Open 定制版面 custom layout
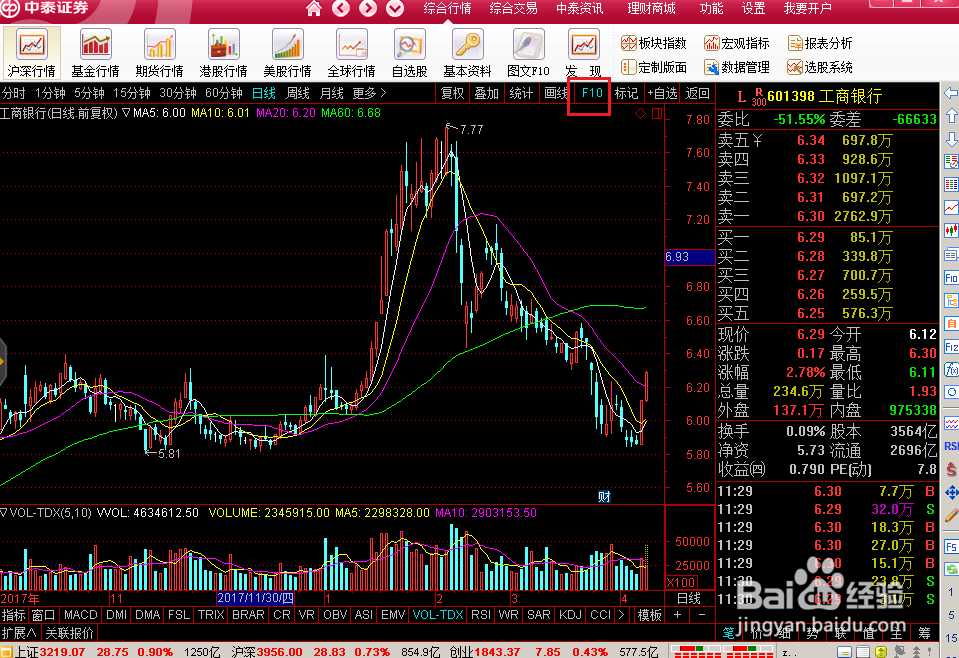 (x=654, y=67)
